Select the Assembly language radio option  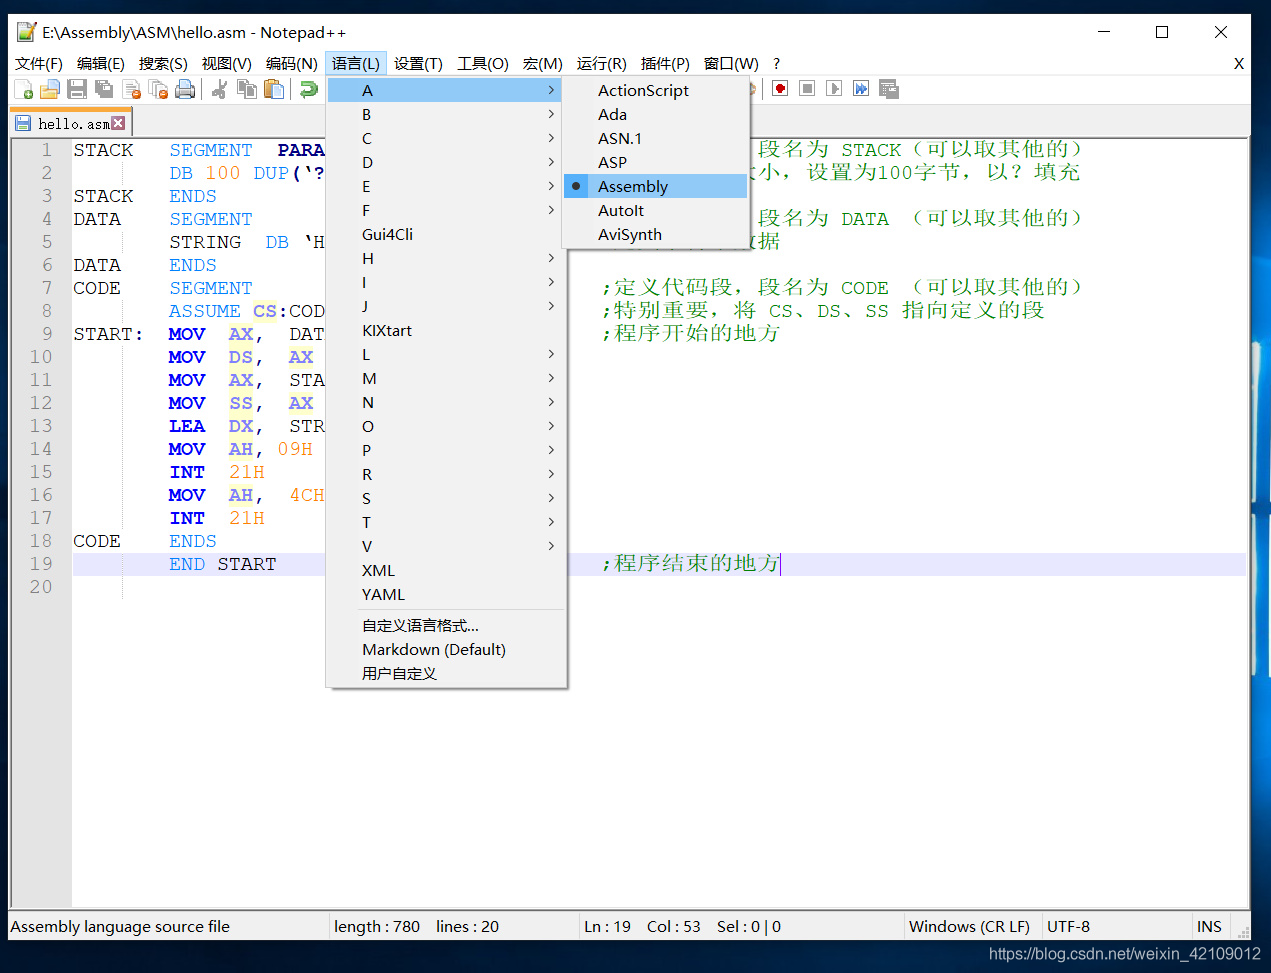pos(655,186)
